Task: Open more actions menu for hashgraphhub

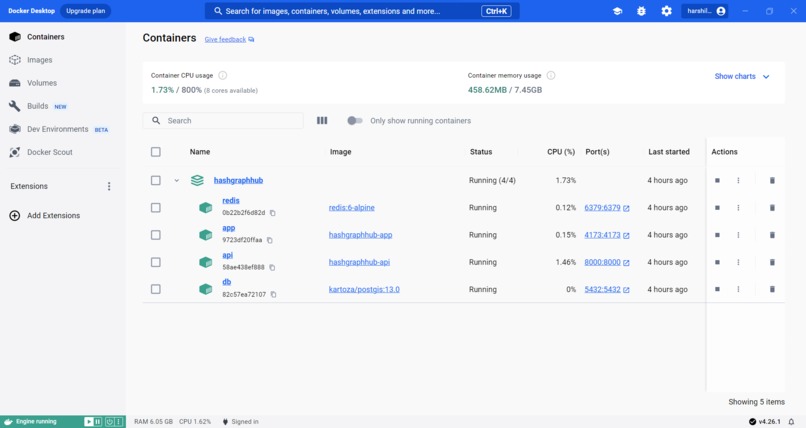Action: click(x=738, y=180)
